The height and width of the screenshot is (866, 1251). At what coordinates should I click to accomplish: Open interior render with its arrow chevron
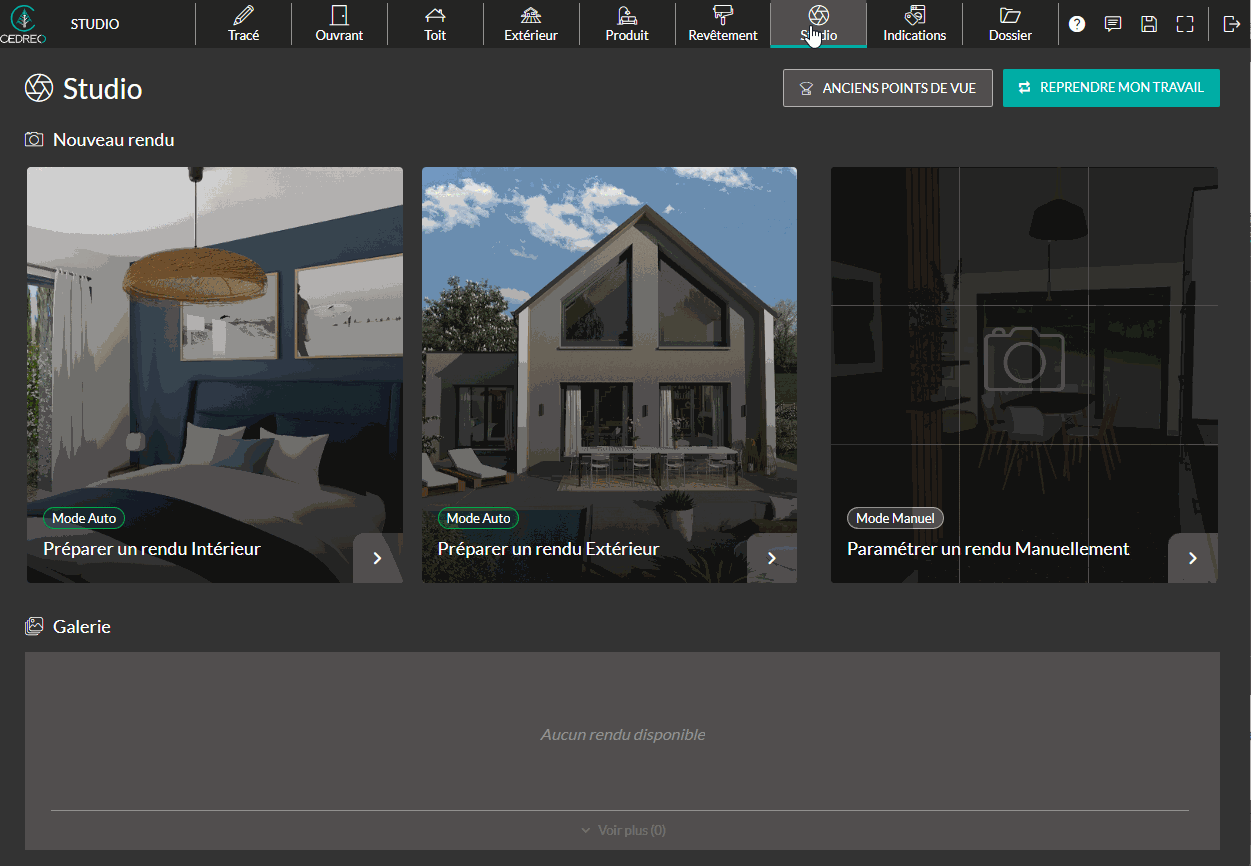click(377, 558)
